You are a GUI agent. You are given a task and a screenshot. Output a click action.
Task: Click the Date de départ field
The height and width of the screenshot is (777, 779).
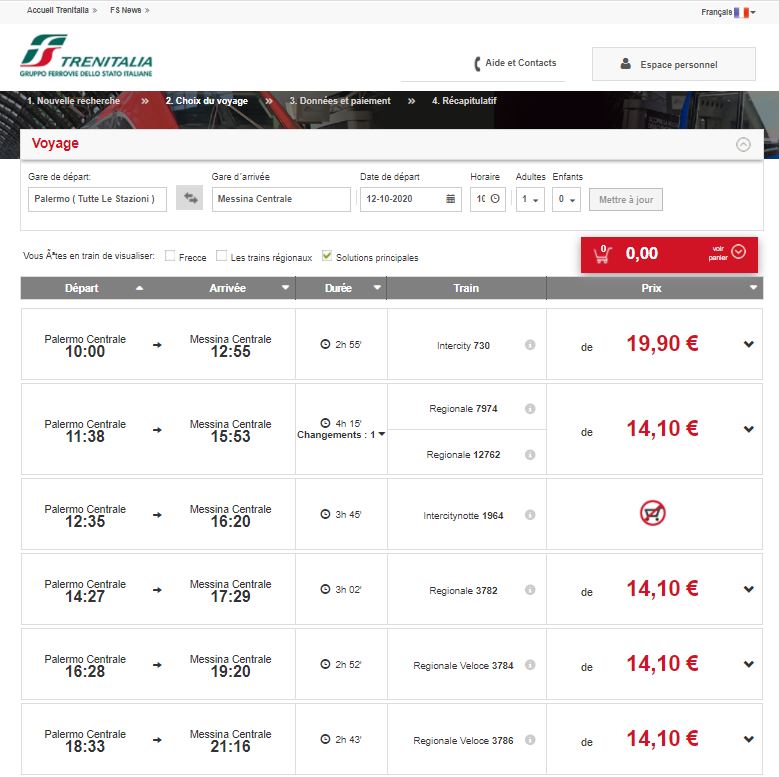tap(411, 199)
